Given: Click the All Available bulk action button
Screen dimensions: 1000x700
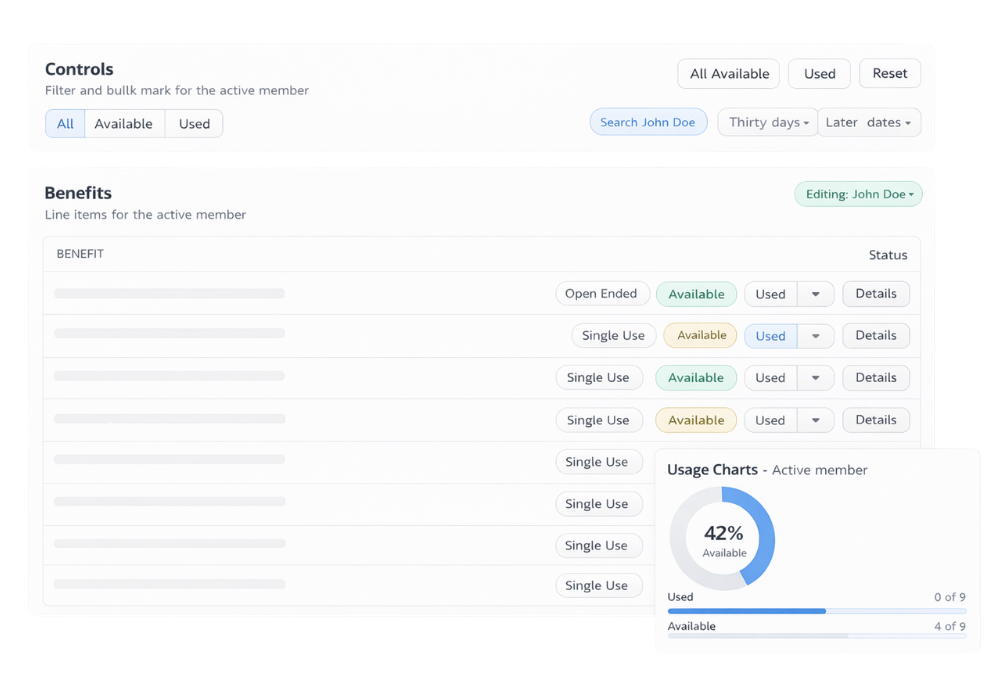Looking at the screenshot, I should [728, 73].
